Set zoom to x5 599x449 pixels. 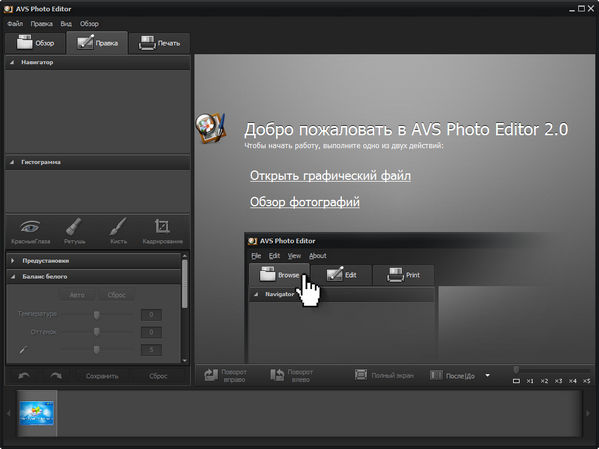pyautogui.click(x=586, y=381)
